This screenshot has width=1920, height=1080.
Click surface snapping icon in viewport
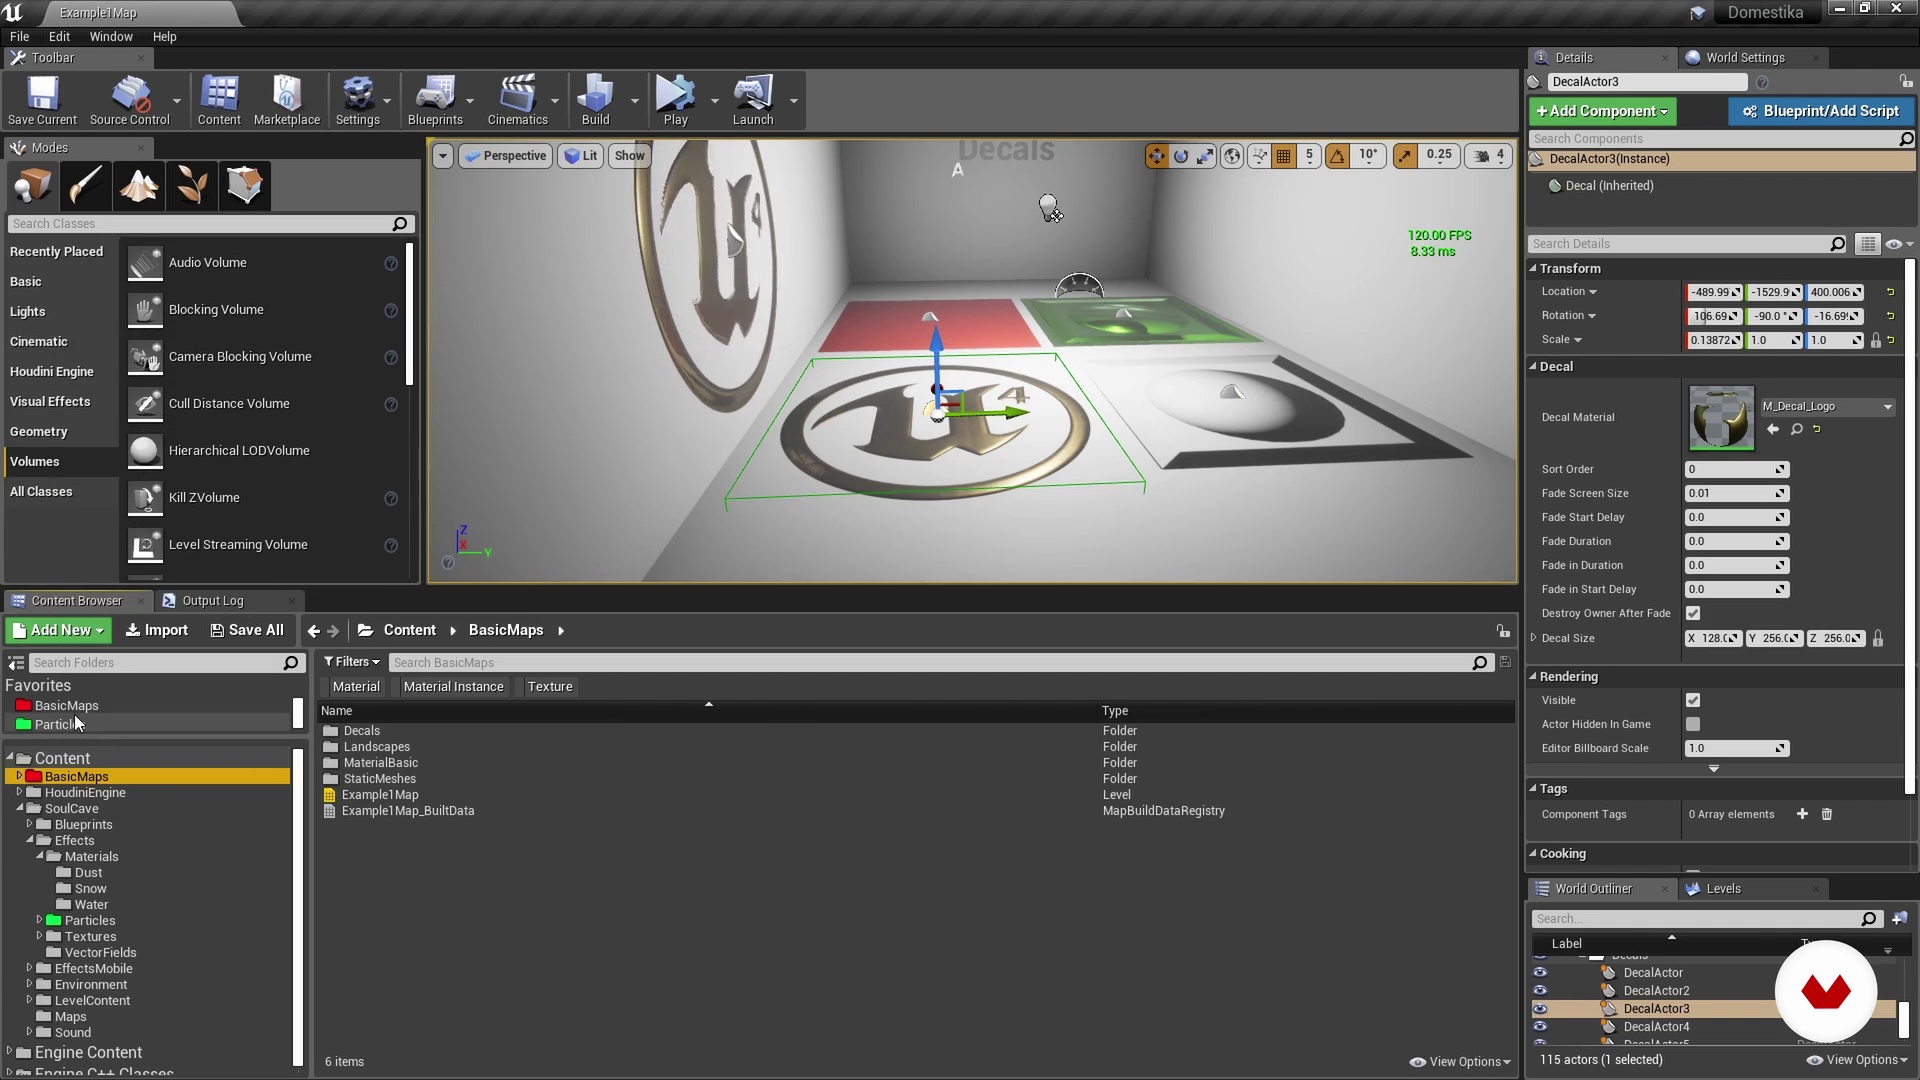click(1259, 156)
